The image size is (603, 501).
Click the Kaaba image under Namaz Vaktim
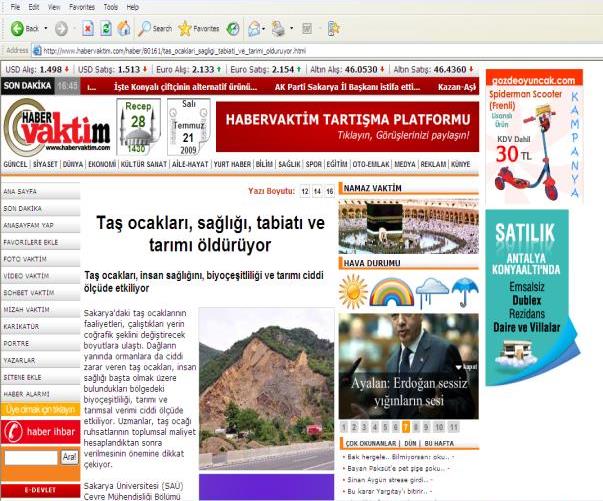coord(408,227)
